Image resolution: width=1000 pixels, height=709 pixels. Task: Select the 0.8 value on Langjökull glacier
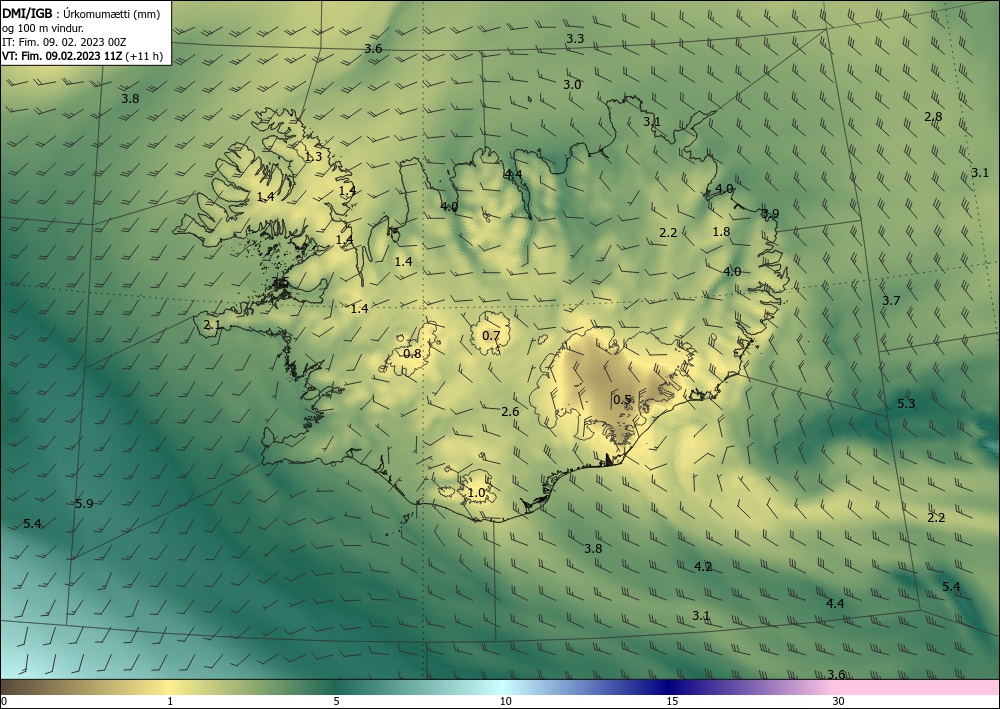pos(413,353)
